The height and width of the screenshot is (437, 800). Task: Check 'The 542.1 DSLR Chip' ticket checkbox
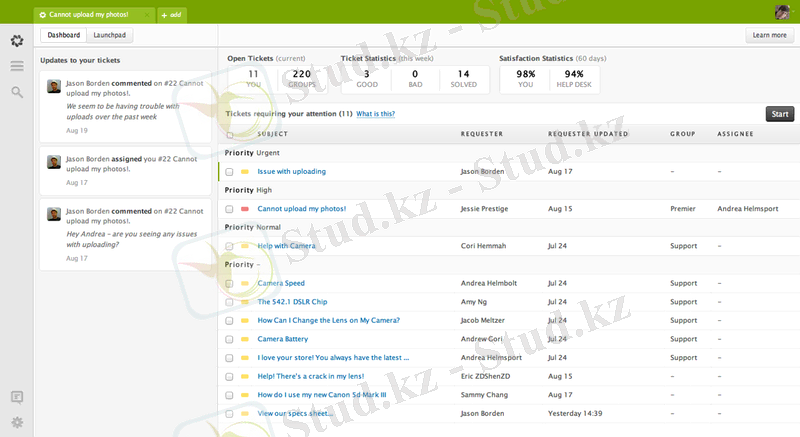[x=230, y=302]
